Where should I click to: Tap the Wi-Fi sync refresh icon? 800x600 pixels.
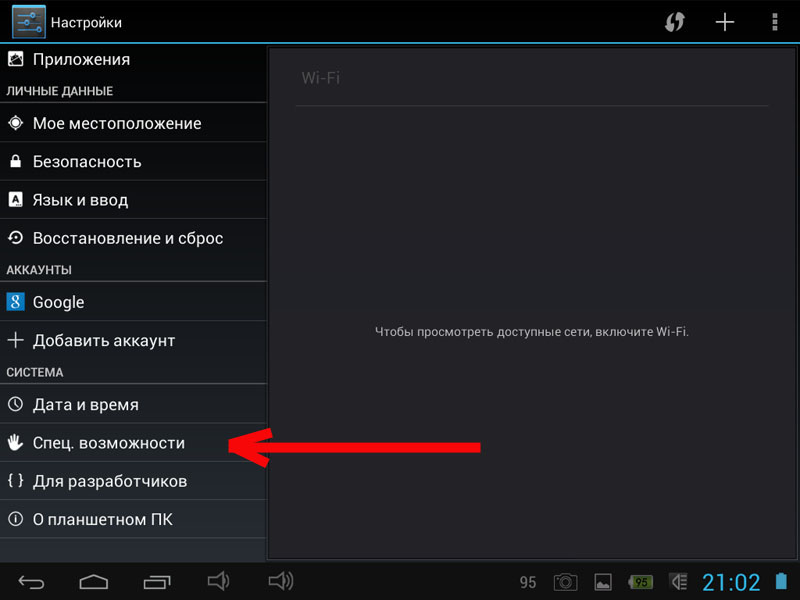tap(675, 22)
